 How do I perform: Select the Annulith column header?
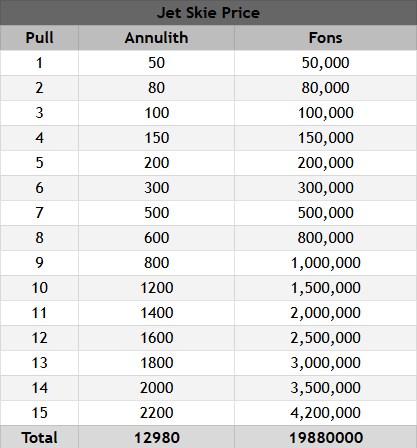(x=156, y=38)
